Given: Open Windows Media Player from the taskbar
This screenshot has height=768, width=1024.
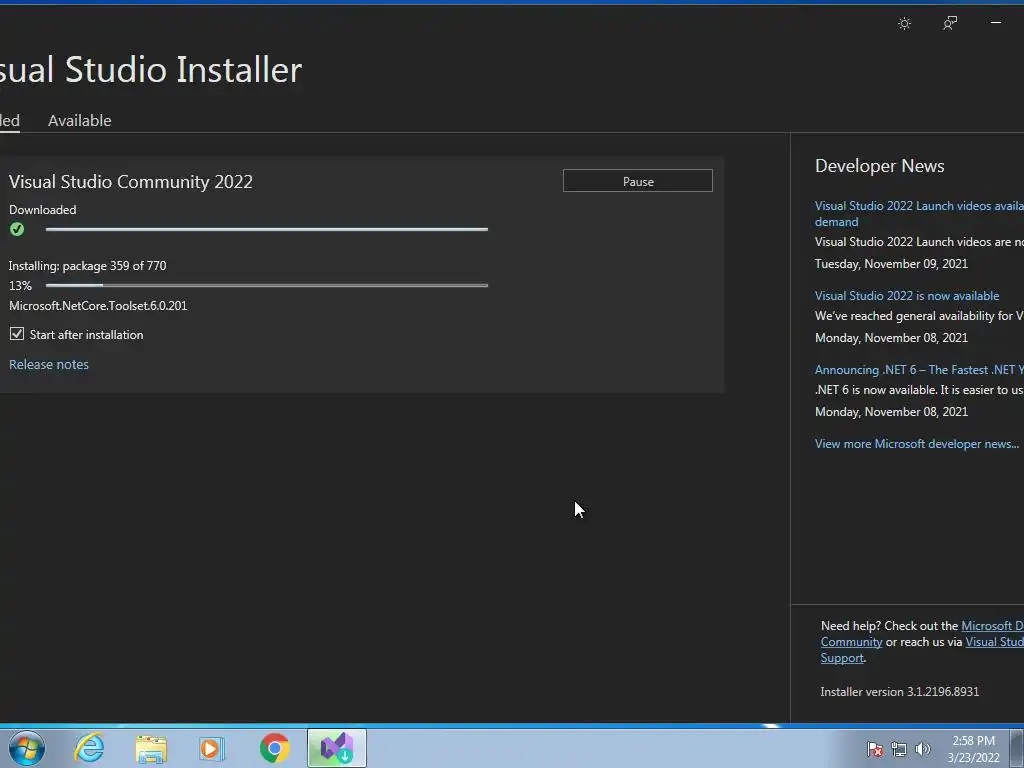Looking at the screenshot, I should pyautogui.click(x=212, y=748).
